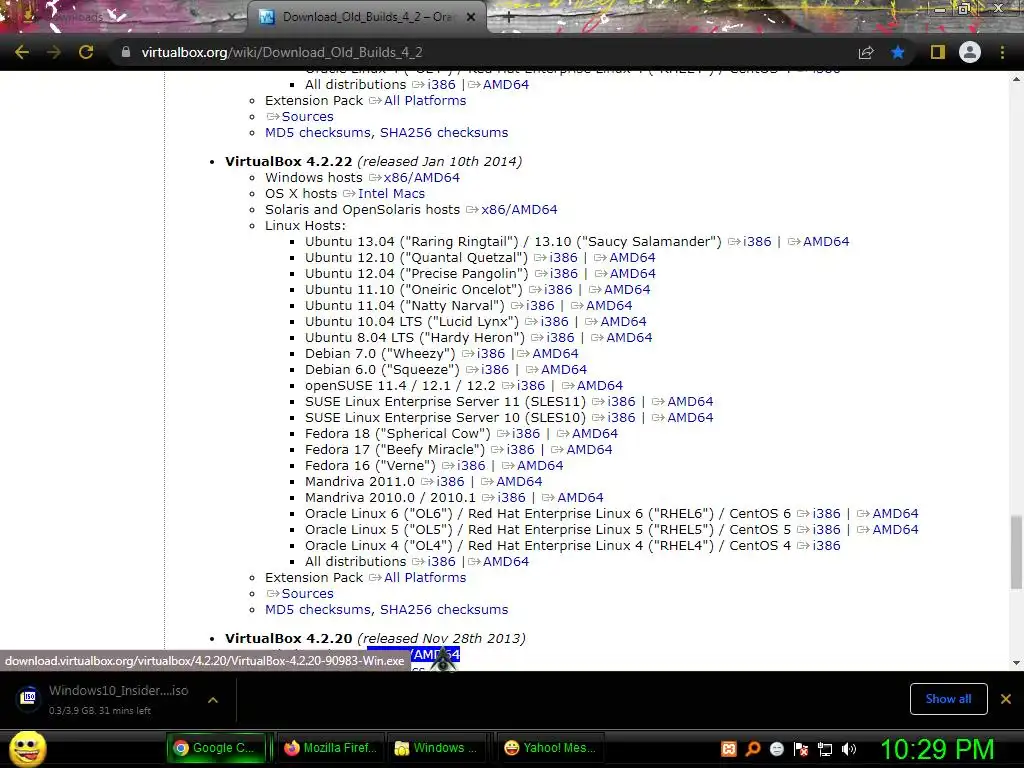This screenshot has height=768, width=1024.
Task: Download Mandriva 2011.0 AMD64 package
Action: [519, 482]
